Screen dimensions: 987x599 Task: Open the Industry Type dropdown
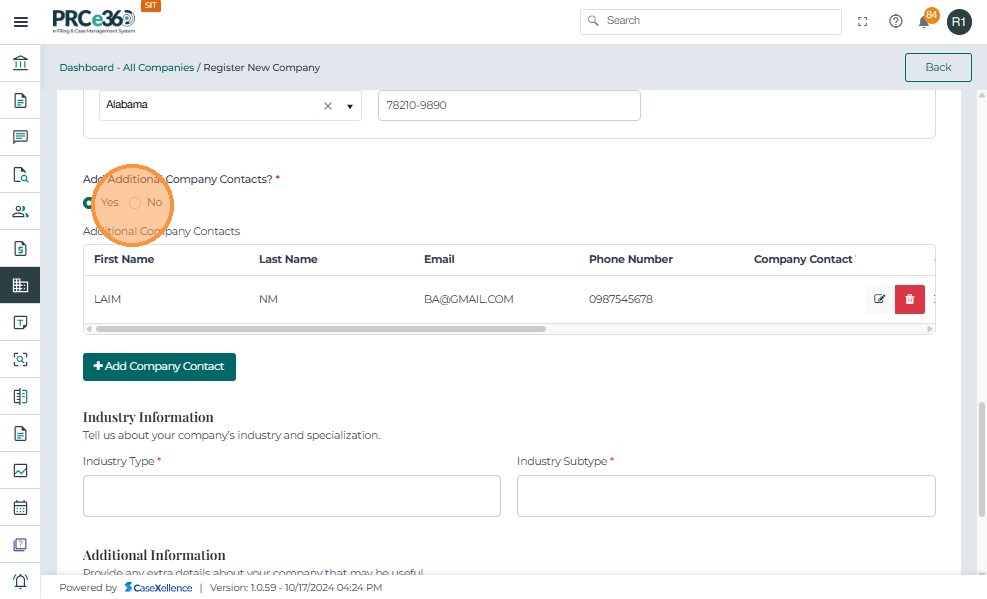point(291,496)
